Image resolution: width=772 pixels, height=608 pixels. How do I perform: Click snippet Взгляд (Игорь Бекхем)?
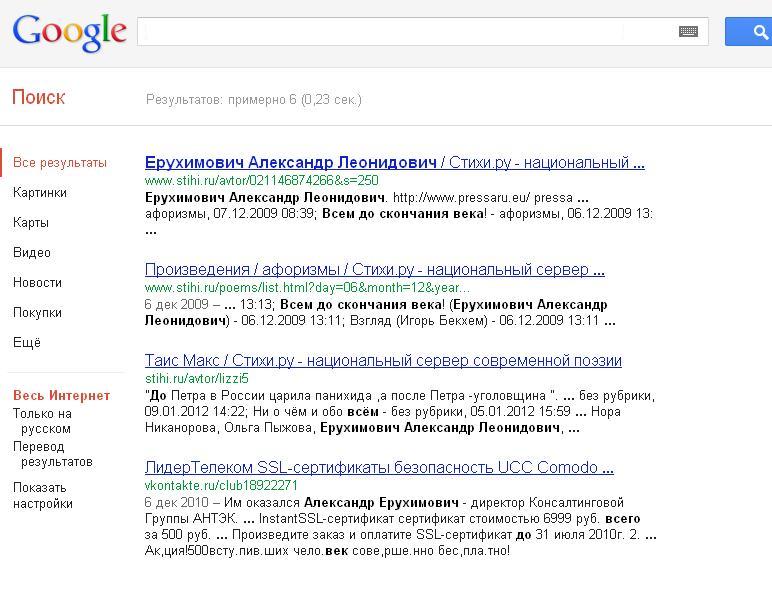[x=418, y=321]
